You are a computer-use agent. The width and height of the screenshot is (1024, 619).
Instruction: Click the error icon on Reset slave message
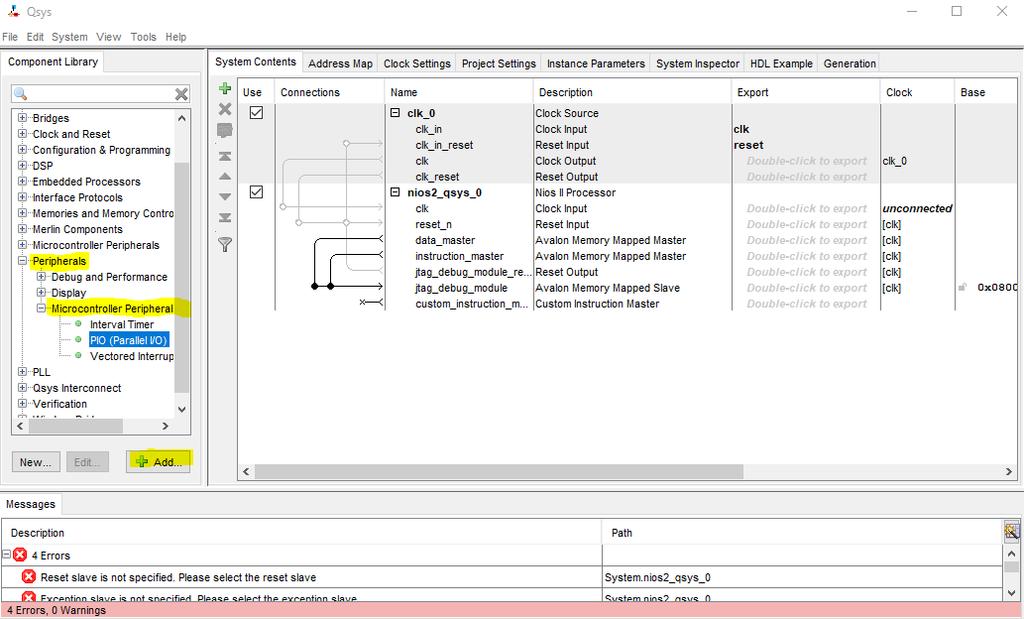pos(29,577)
